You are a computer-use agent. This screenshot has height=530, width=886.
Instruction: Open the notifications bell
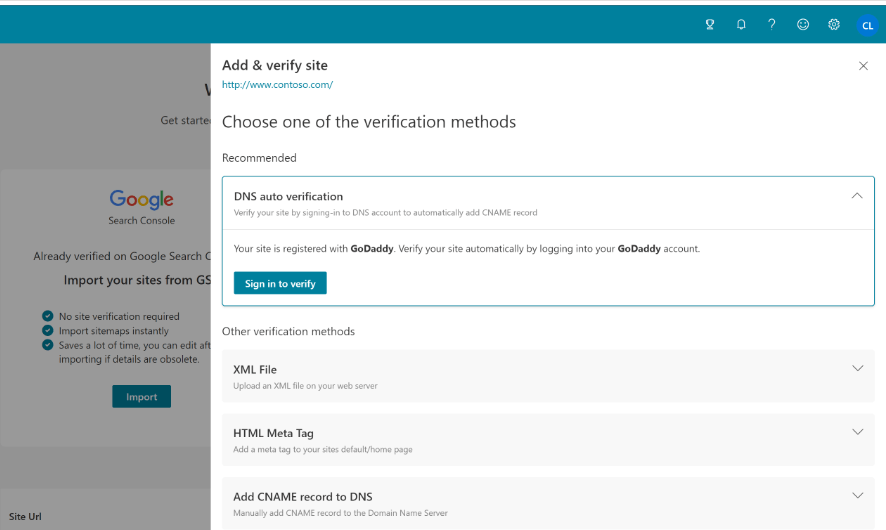click(741, 25)
